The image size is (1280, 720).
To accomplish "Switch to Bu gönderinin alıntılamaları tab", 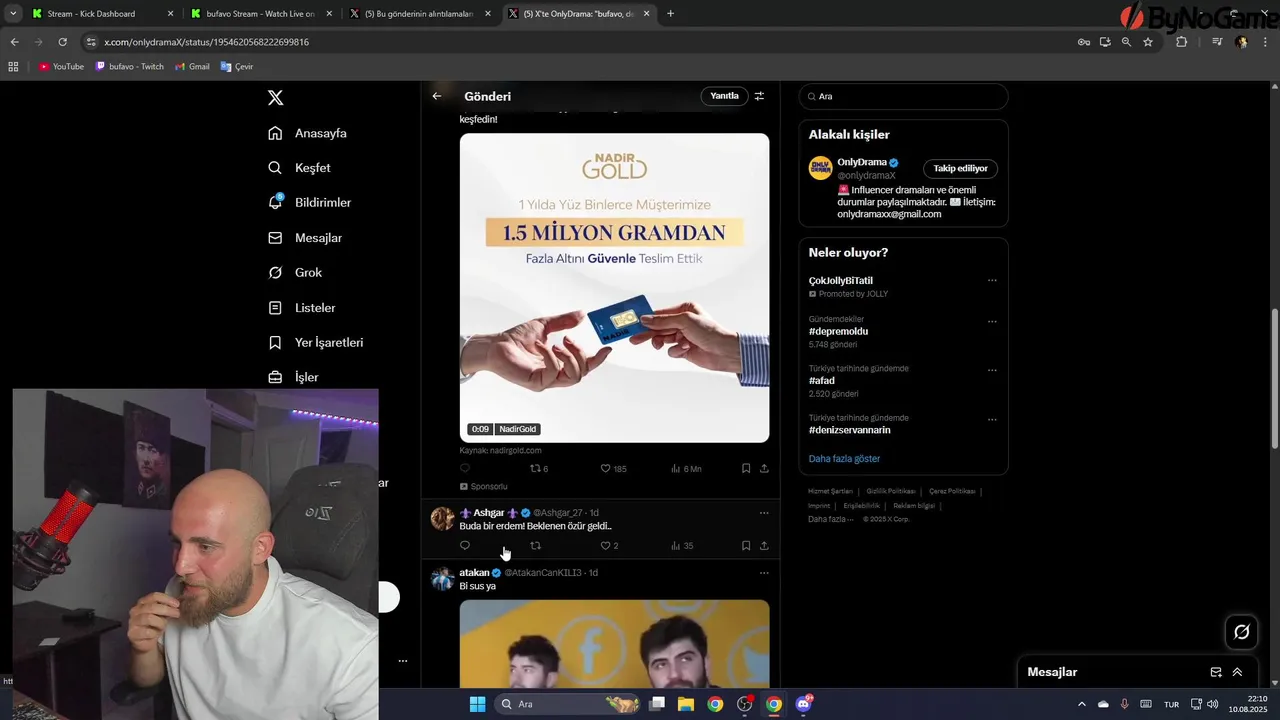I will pos(421,14).
